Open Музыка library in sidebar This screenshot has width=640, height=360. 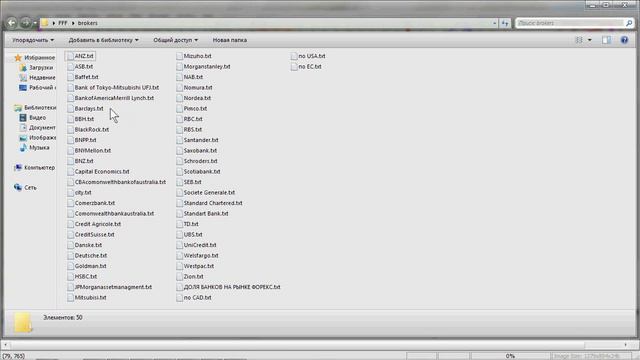(39, 148)
